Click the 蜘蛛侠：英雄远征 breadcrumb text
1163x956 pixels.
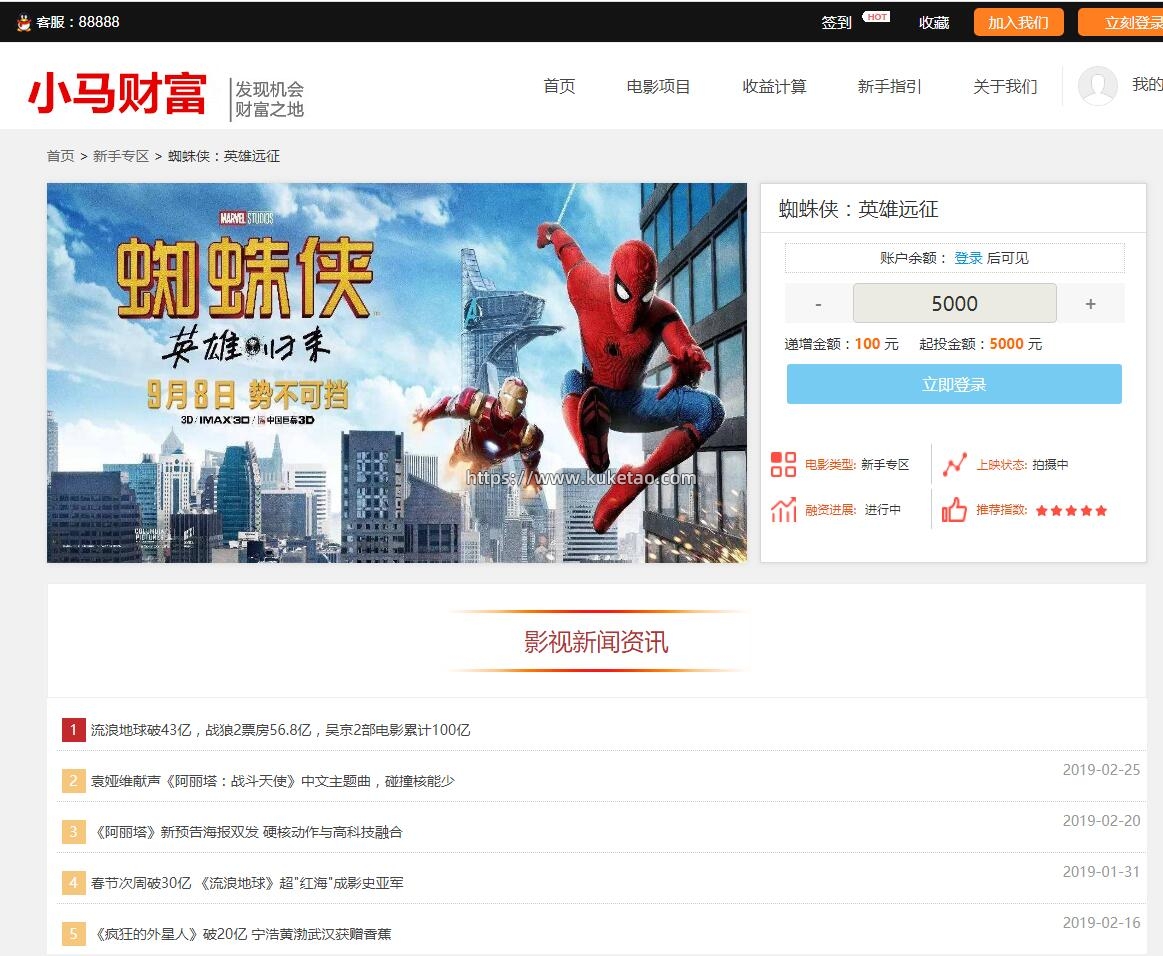[x=224, y=156]
